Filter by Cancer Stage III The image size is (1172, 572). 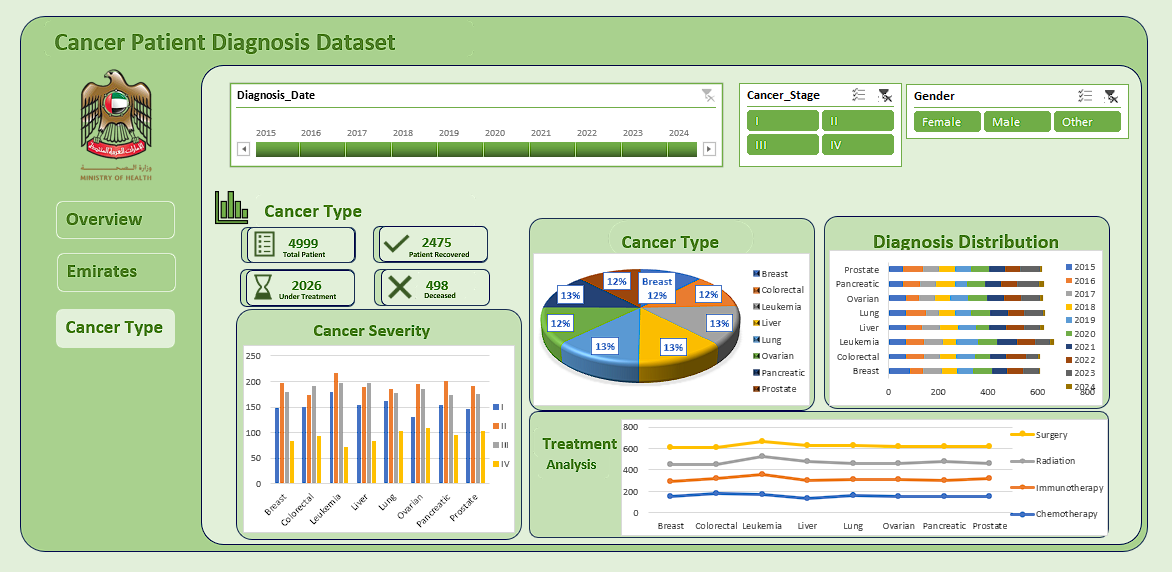(783, 144)
